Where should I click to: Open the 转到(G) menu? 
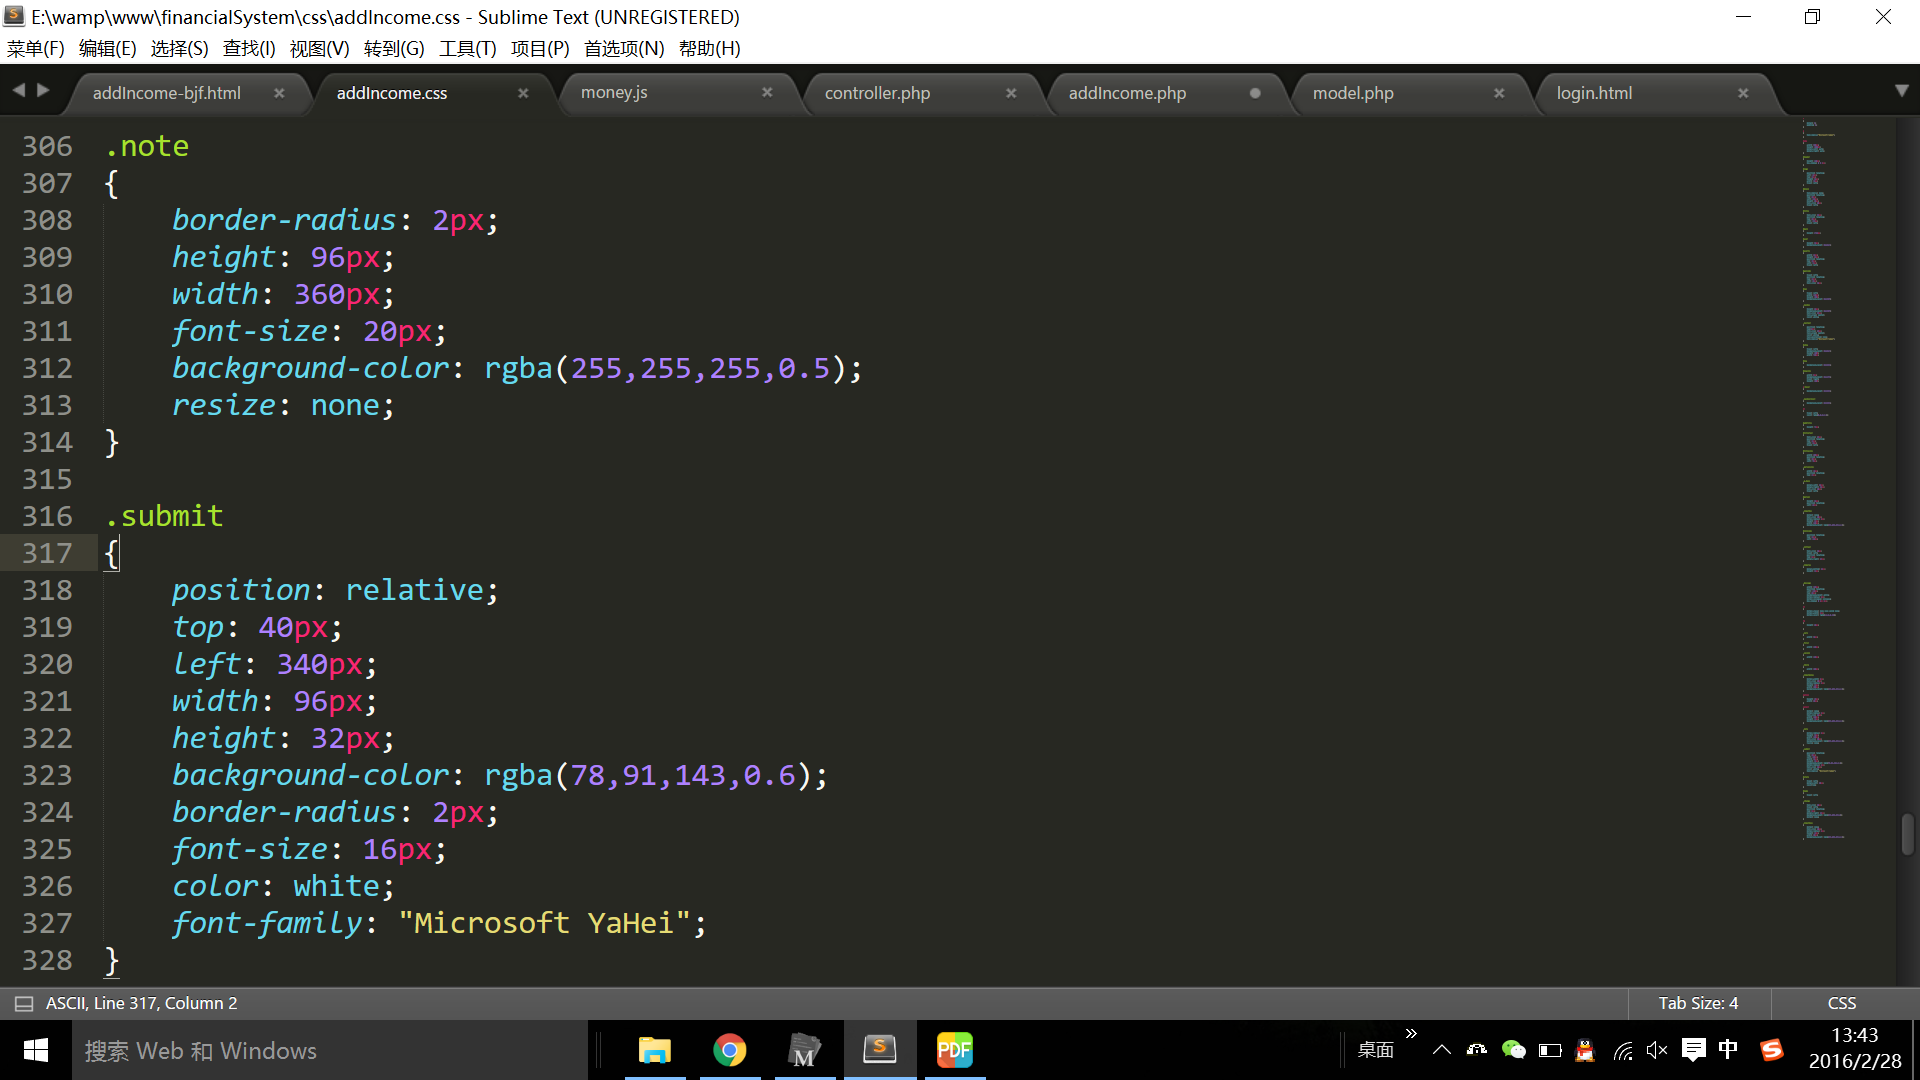click(394, 48)
